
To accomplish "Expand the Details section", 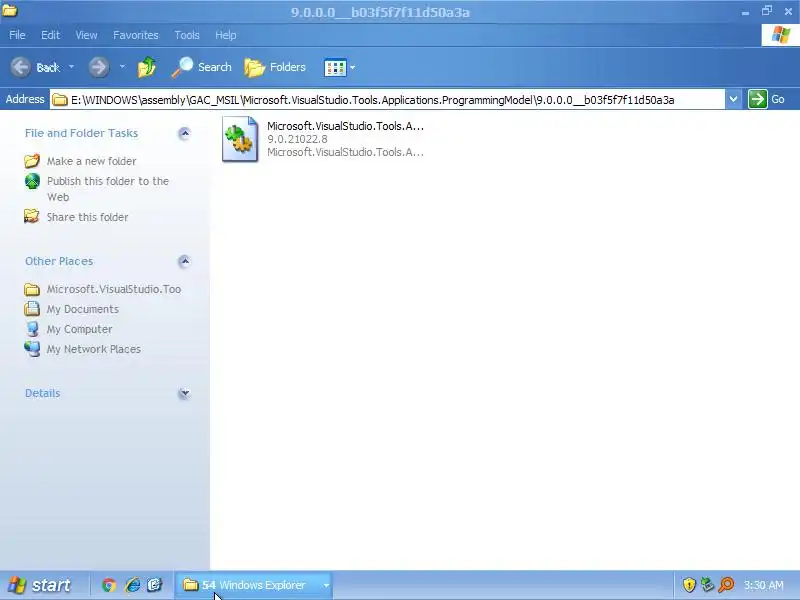I will [x=184, y=393].
